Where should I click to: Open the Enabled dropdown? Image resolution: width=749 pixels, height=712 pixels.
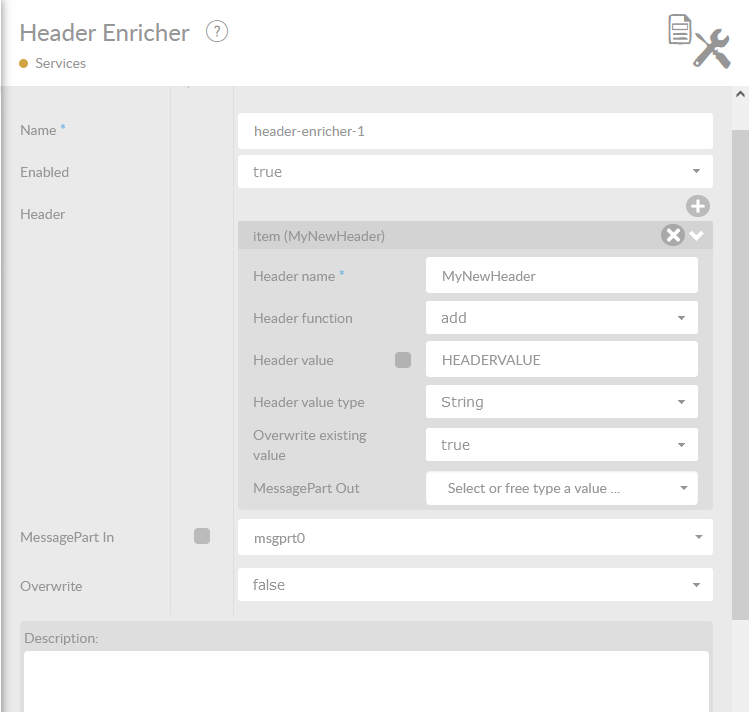[475, 172]
